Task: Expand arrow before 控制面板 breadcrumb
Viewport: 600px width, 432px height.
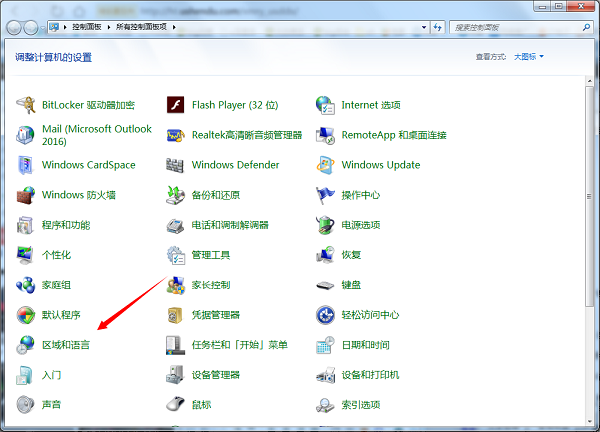Action: click(x=65, y=27)
